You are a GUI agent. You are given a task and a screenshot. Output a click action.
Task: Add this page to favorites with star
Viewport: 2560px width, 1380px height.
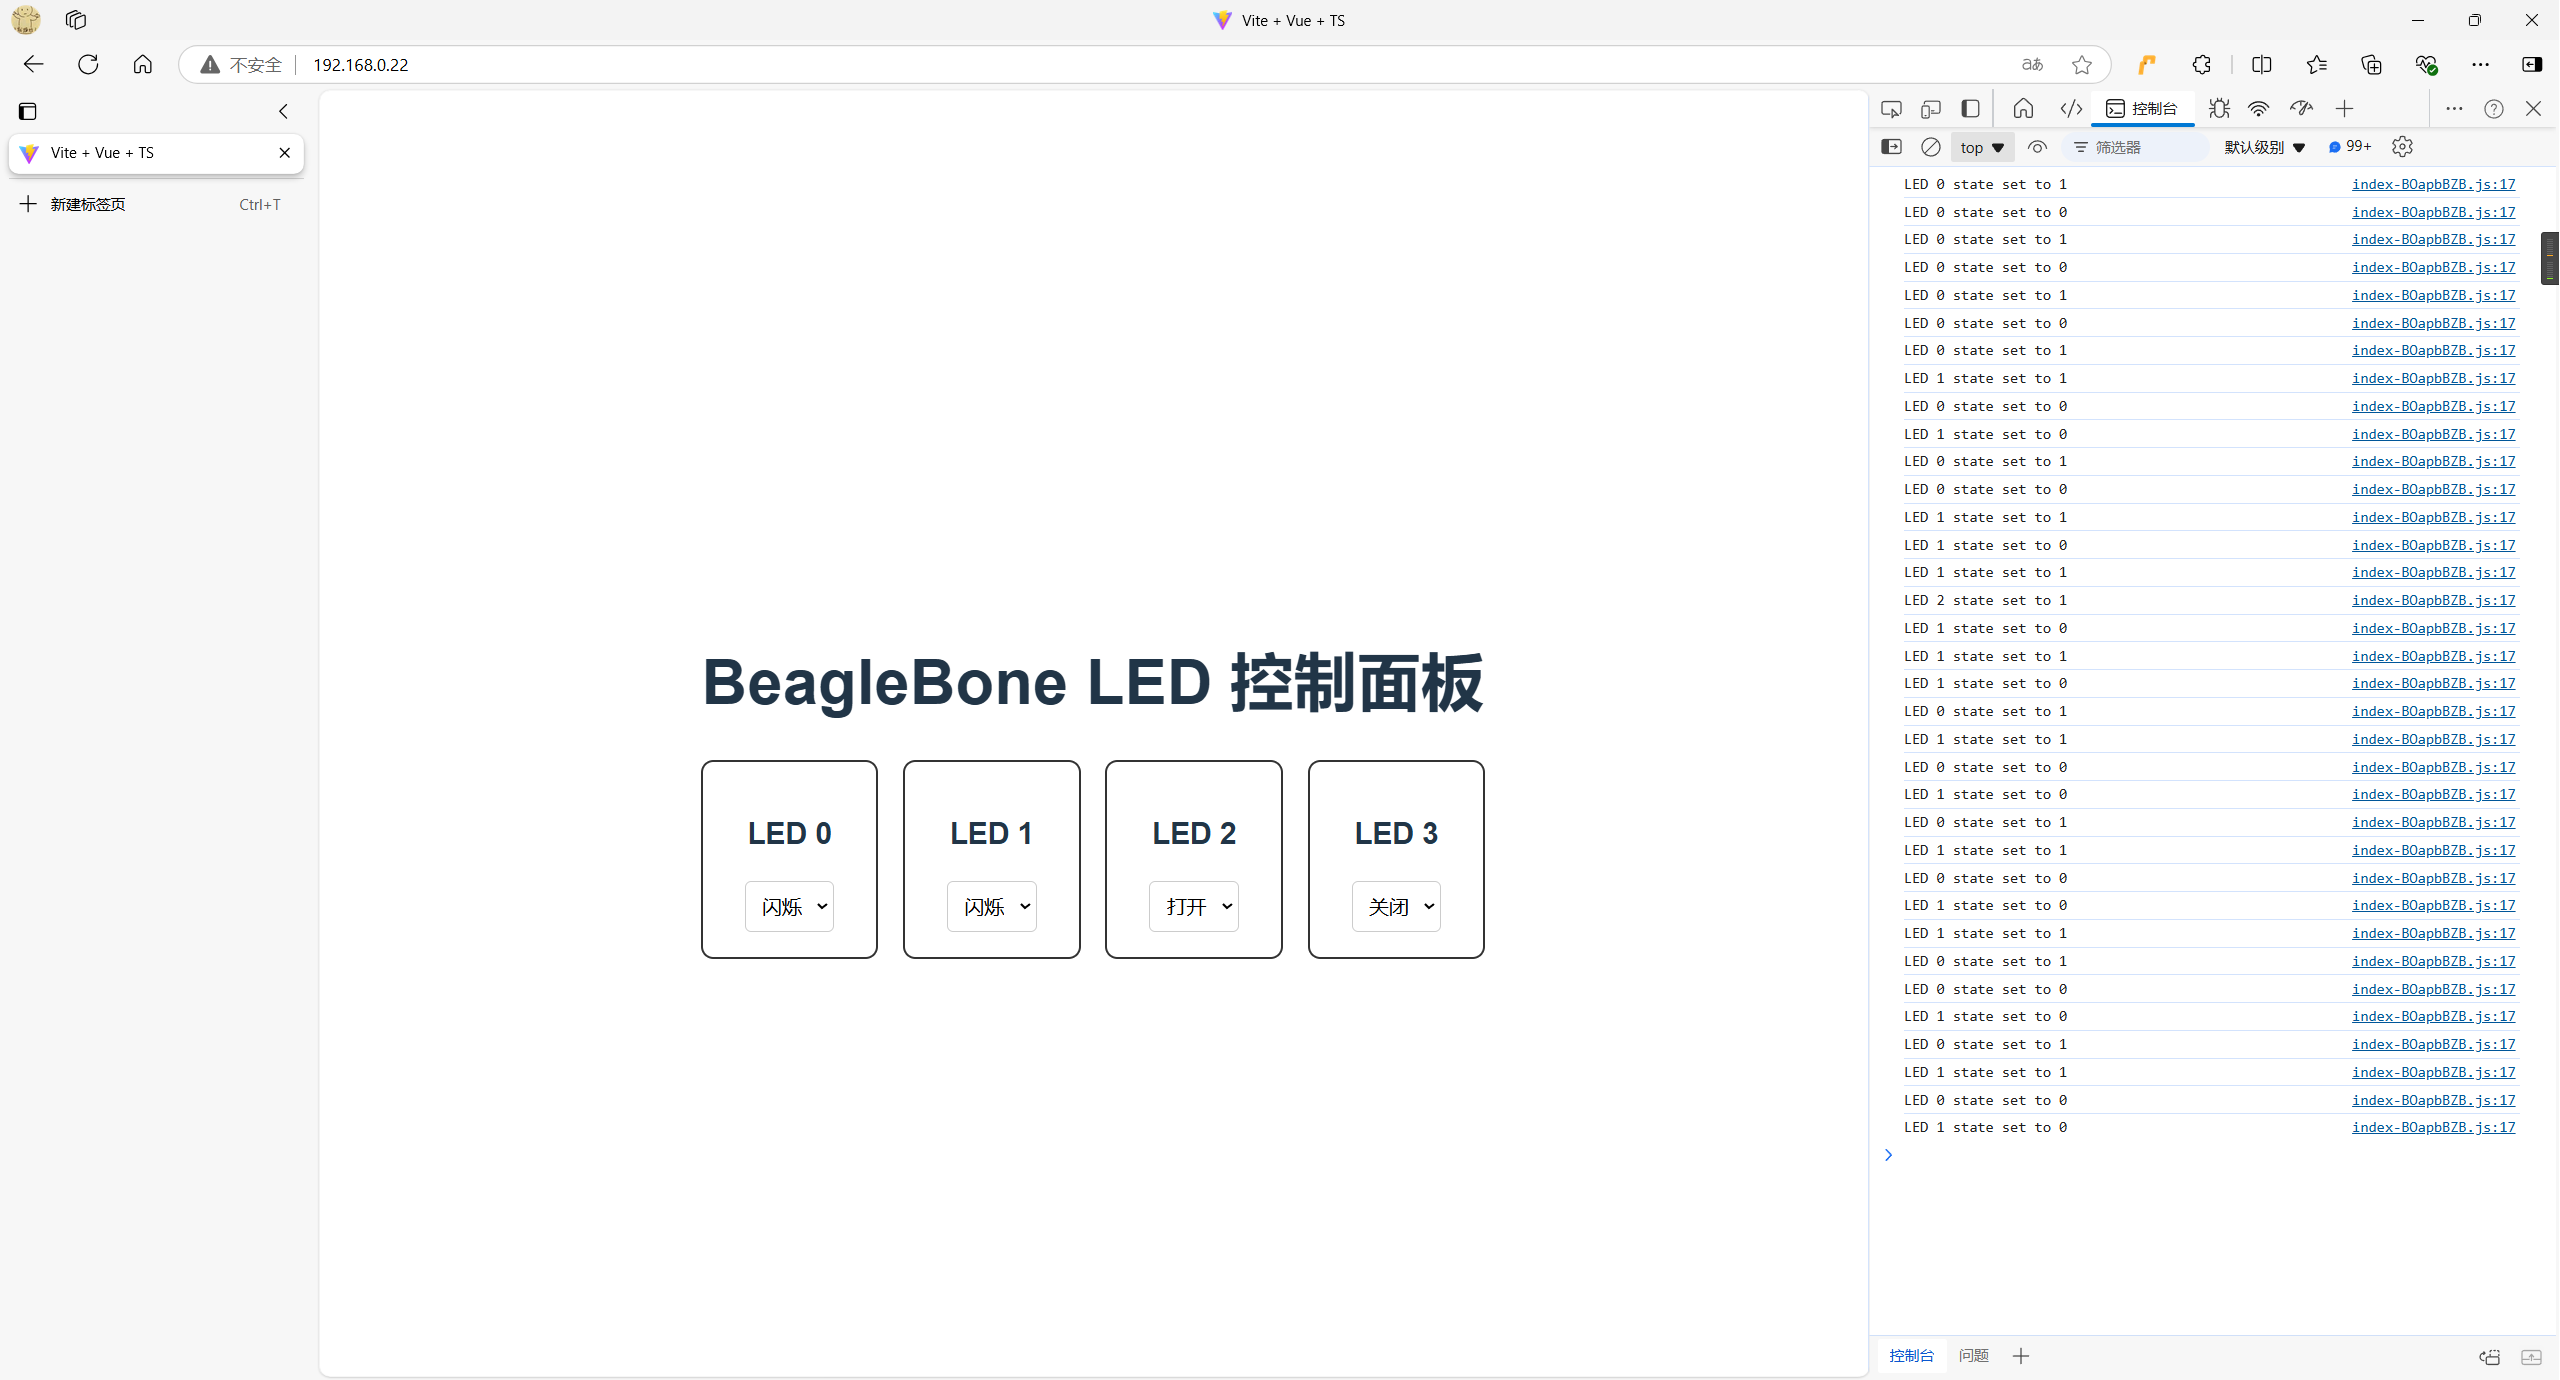[x=2082, y=65]
